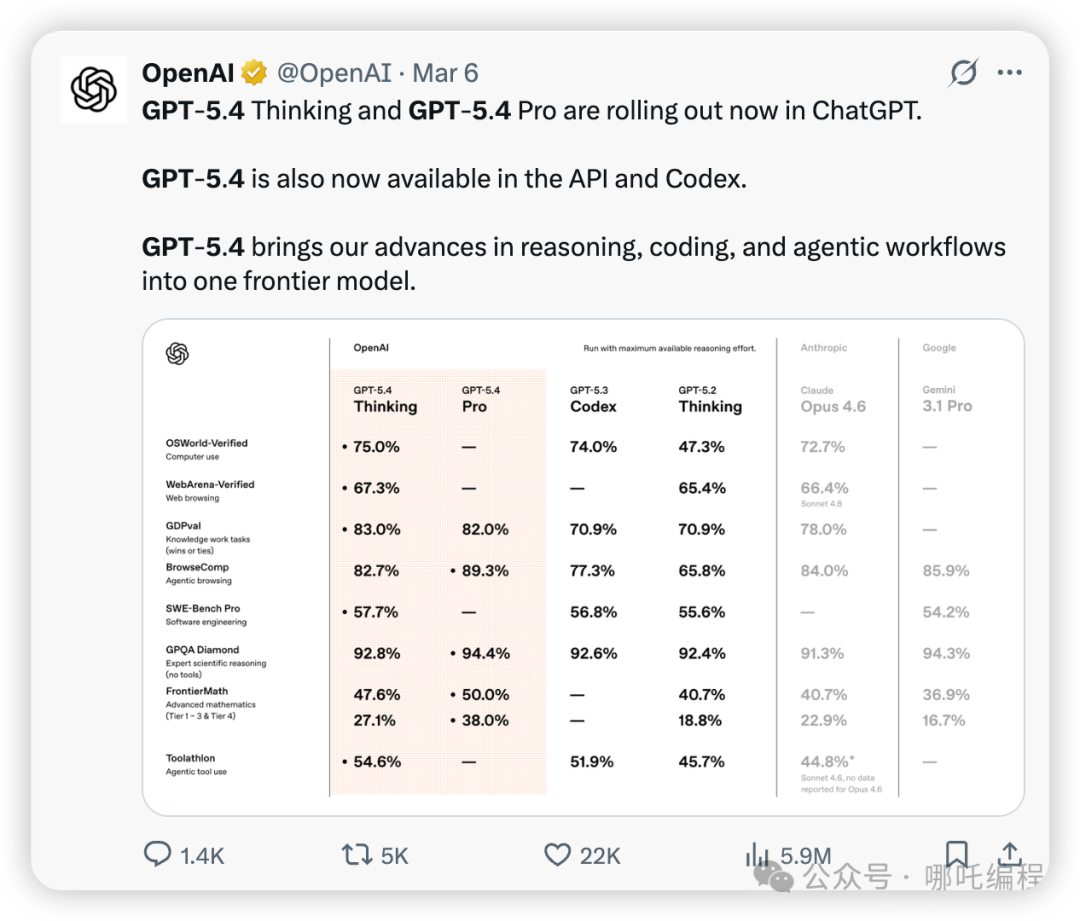Like the post with the heart
The width and height of the screenshot is (1080, 921).
(557, 854)
